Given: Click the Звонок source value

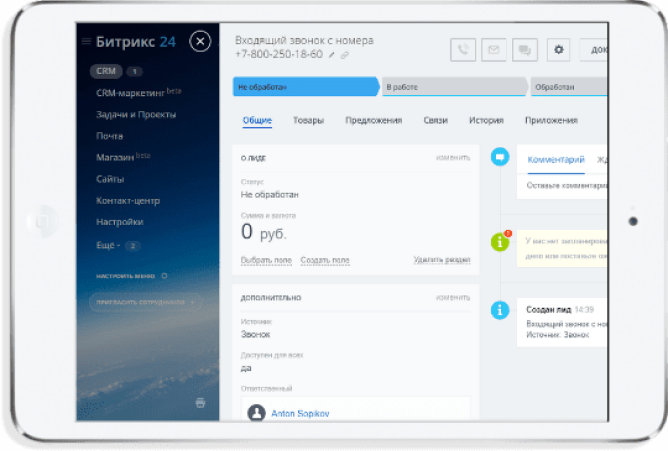Looking at the screenshot, I should (255, 334).
